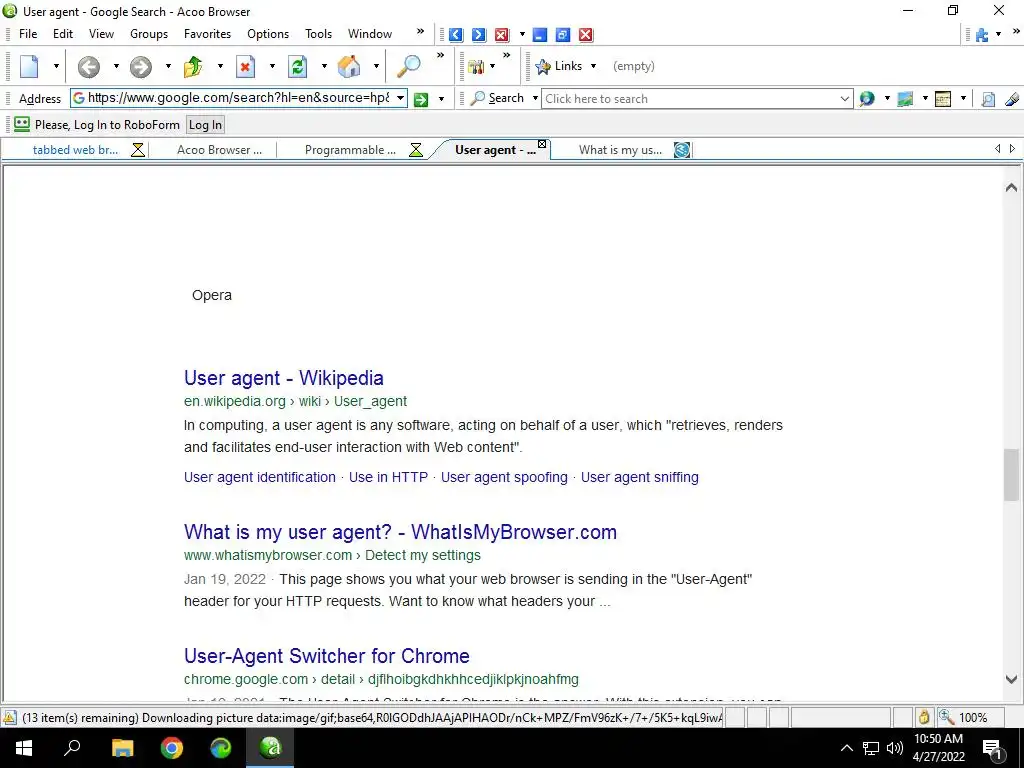Switch to the 'Programmable ...' tab
The width and height of the screenshot is (1024, 768).
point(350,150)
